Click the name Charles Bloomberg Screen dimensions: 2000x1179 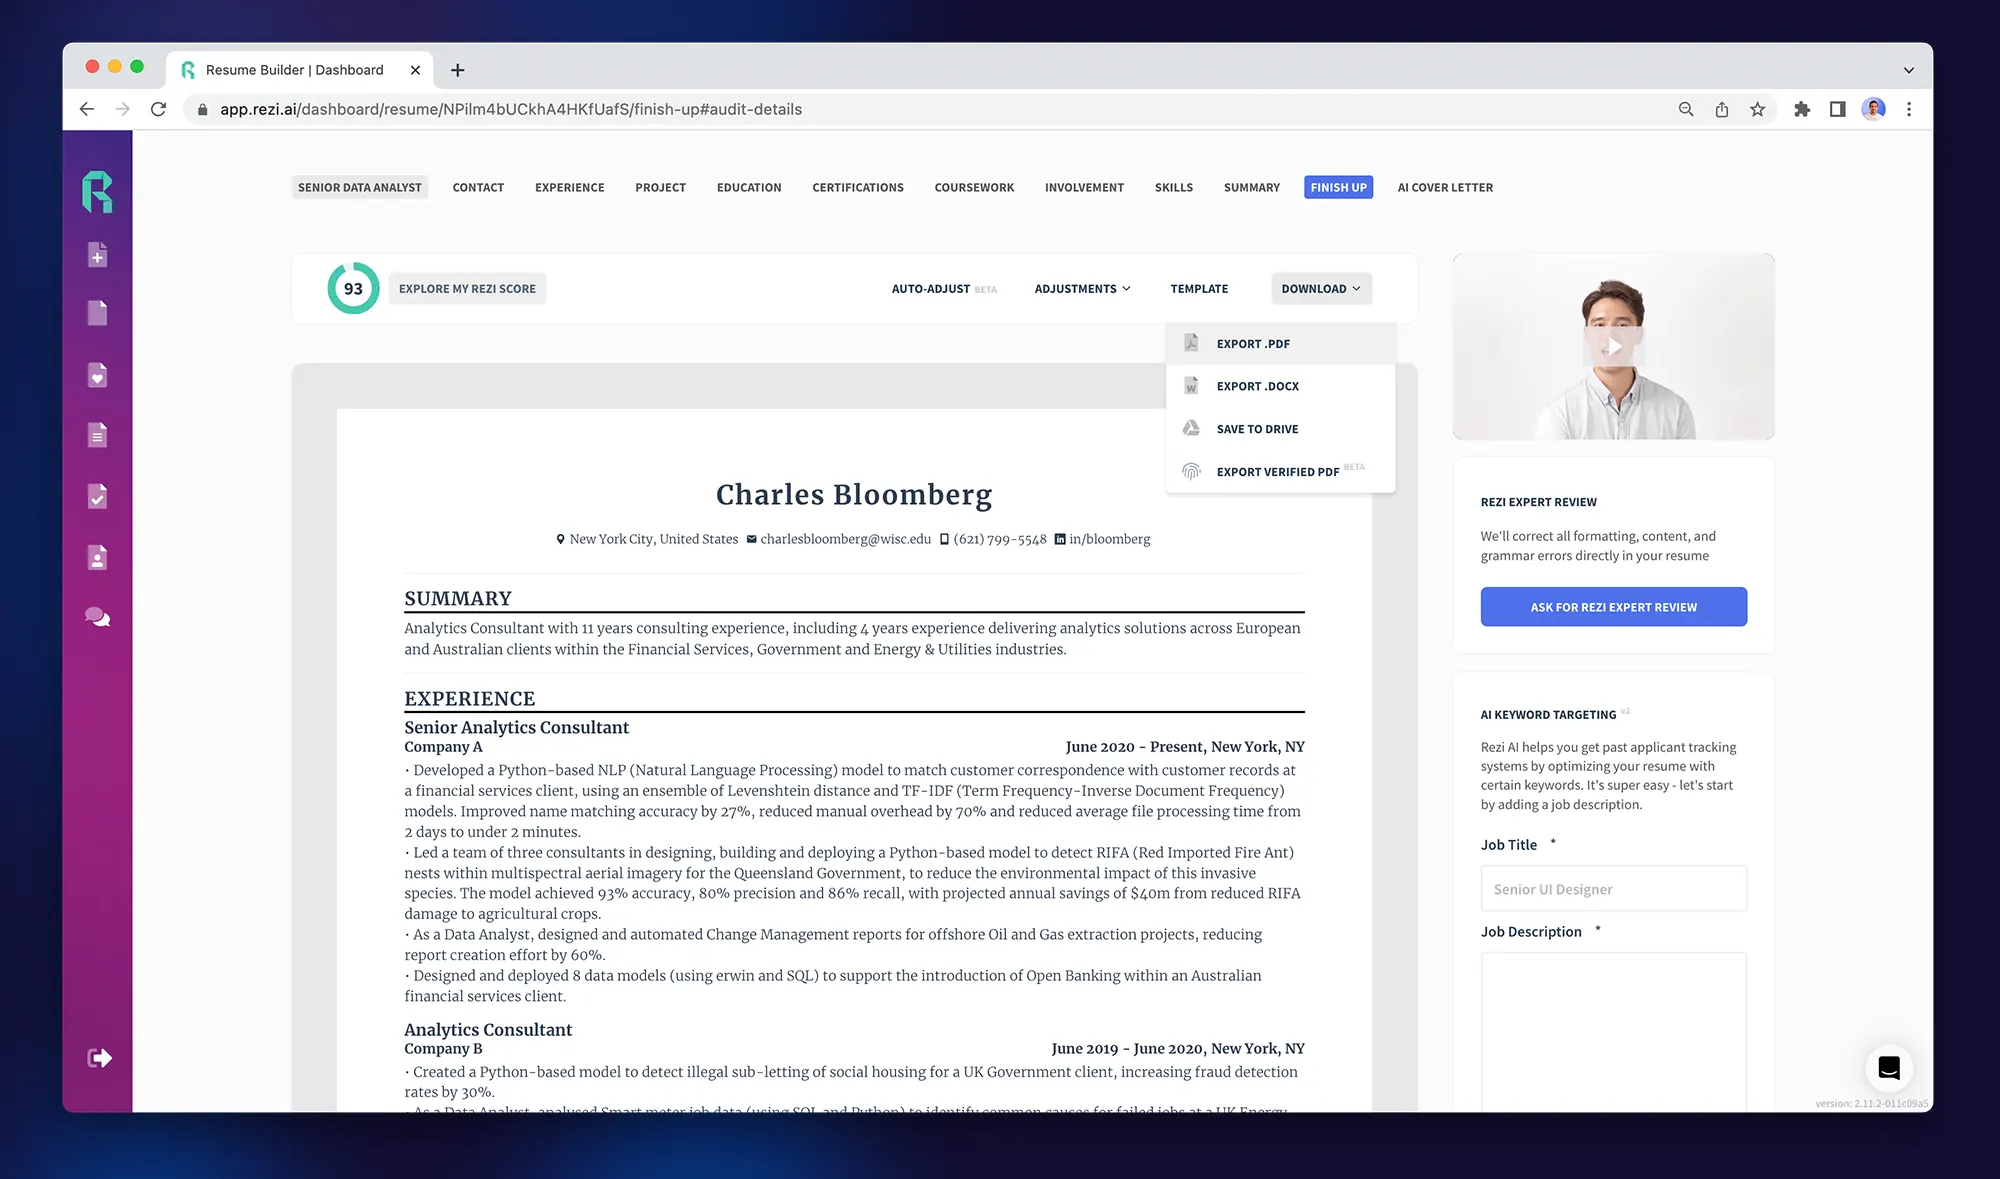pyautogui.click(x=854, y=494)
